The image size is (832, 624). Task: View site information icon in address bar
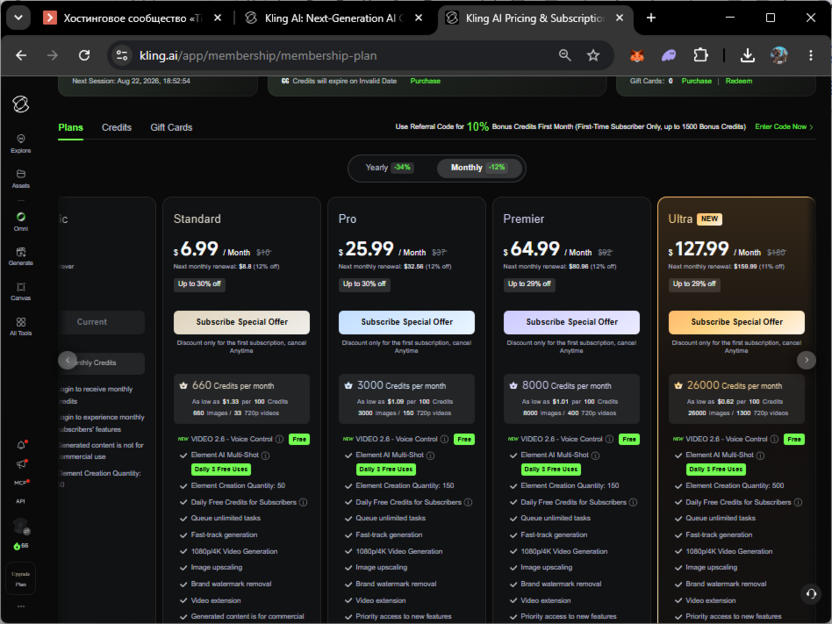coord(122,55)
